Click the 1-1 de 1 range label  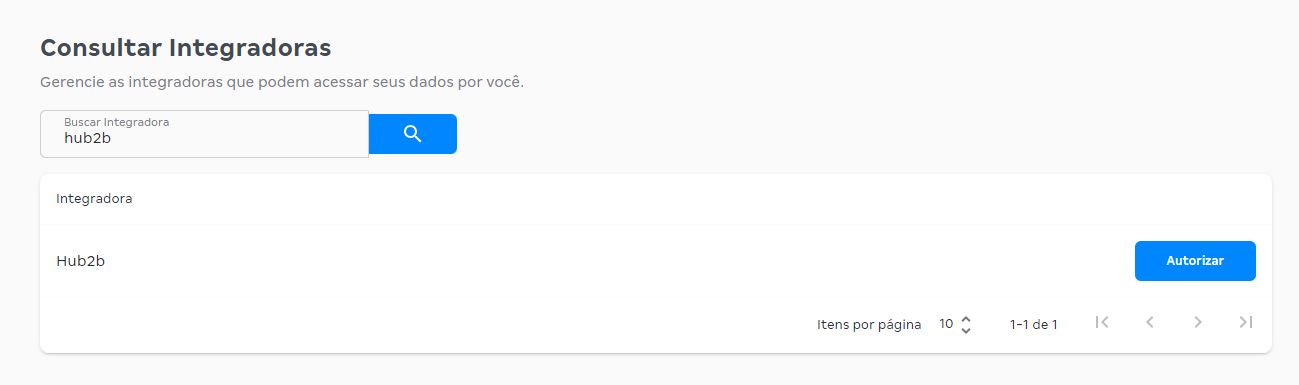1034,324
